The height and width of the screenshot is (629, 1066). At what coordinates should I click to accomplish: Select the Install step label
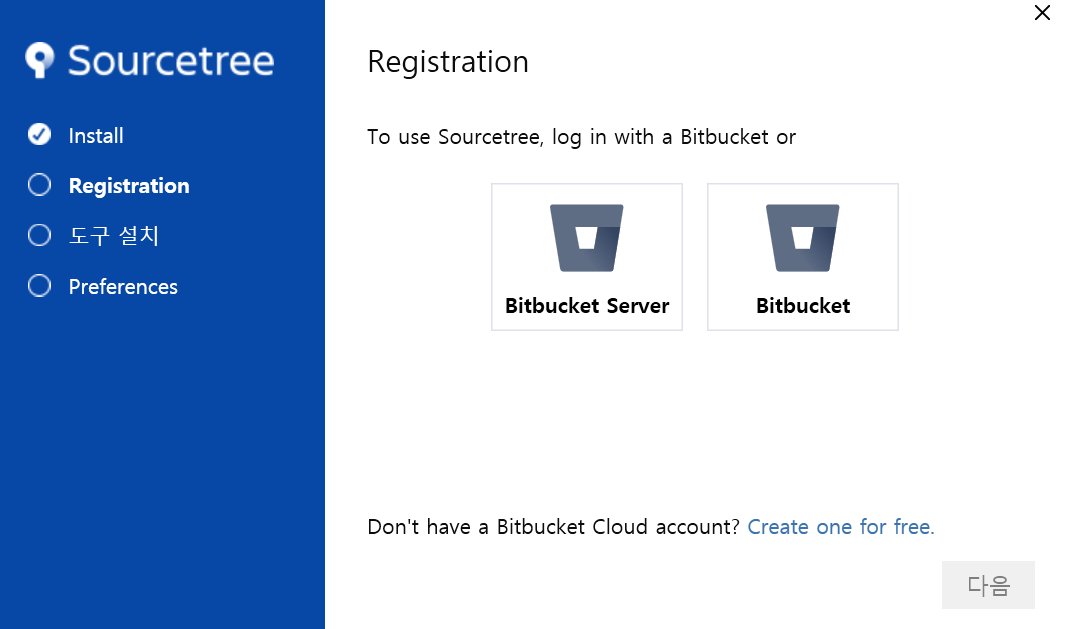pos(96,135)
